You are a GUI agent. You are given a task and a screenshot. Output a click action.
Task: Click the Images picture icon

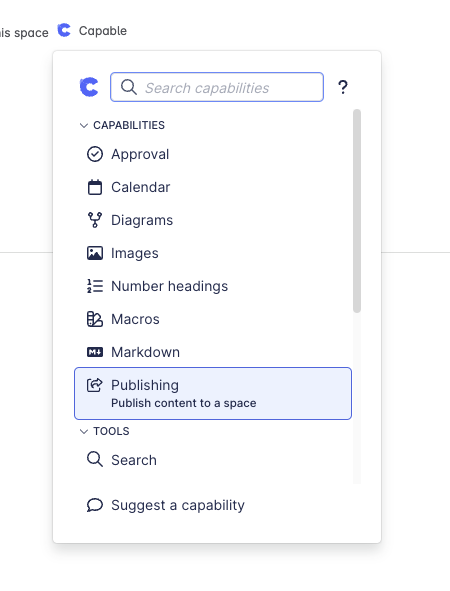(95, 253)
